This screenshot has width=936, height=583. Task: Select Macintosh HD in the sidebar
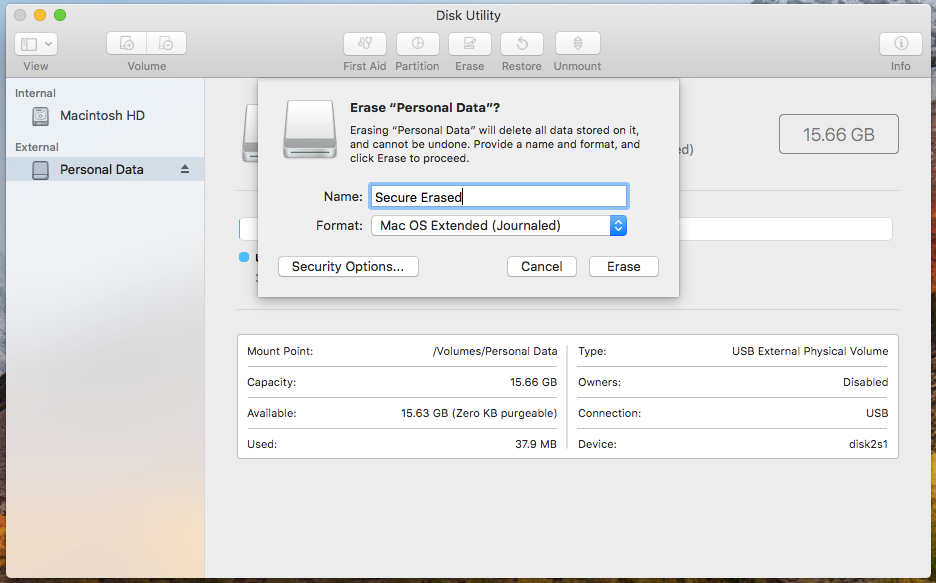point(104,116)
